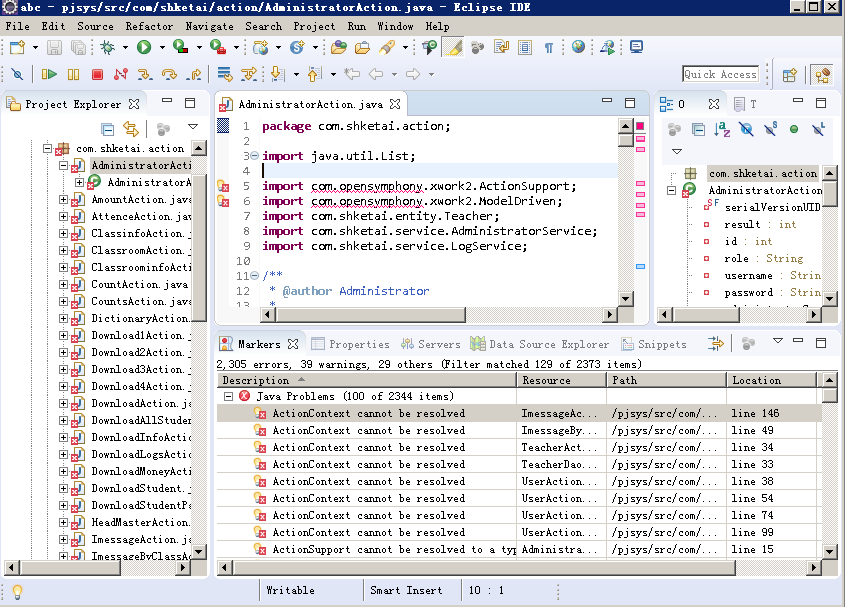Select the first ActionContext error row
This screenshot has height=607, width=845.
[519, 413]
